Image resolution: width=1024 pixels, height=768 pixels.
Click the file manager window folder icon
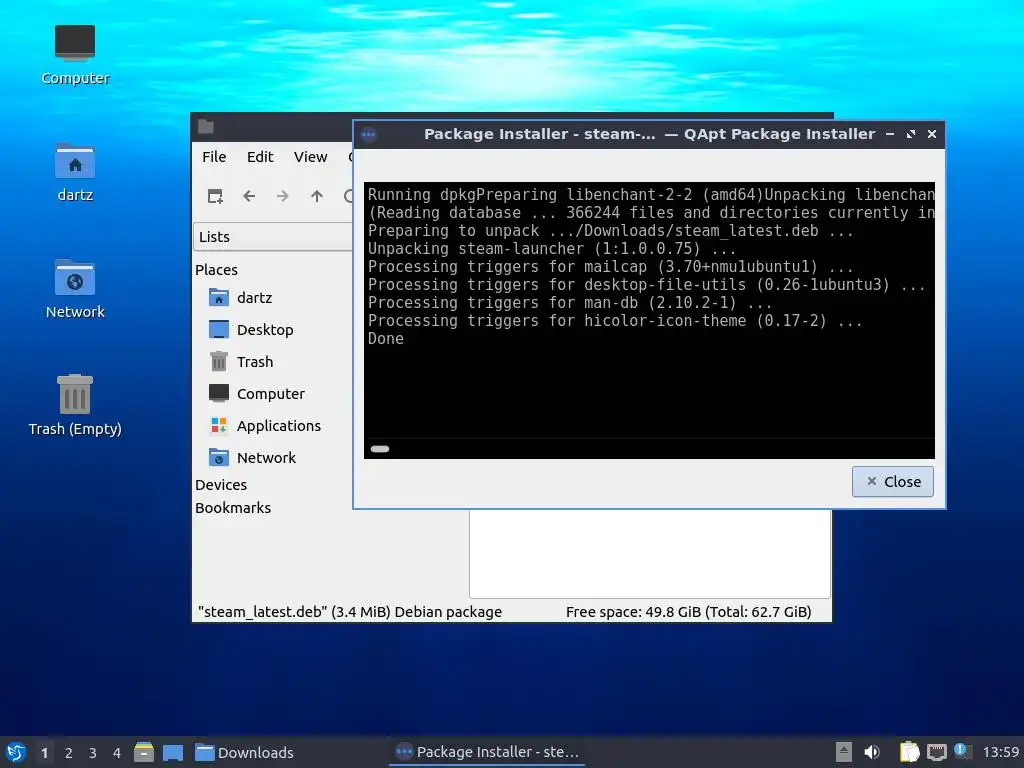coord(206,127)
